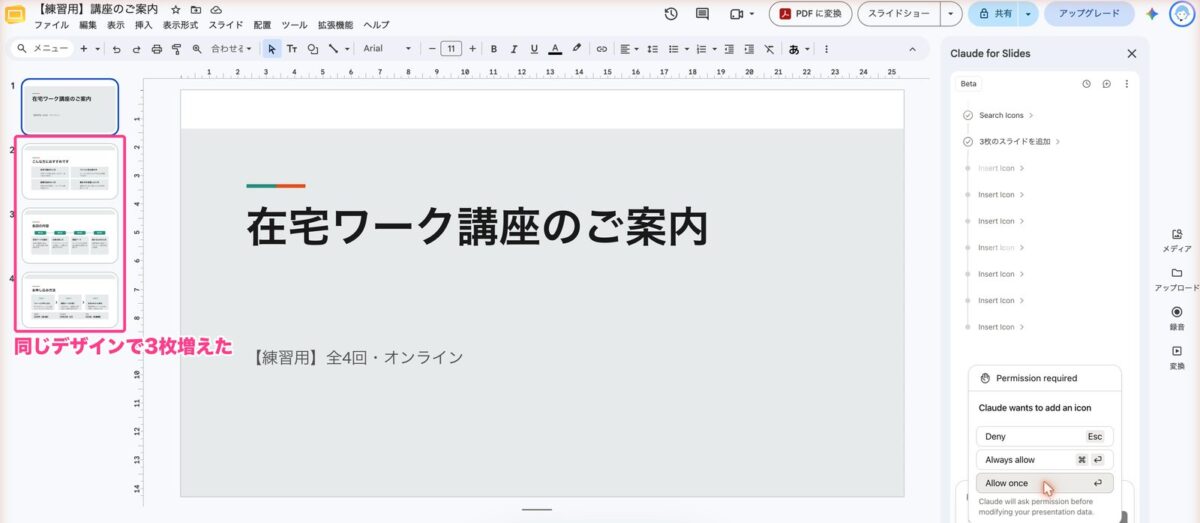Open the アップロード folder panel
Screen dimensions: 1200x523
click(x=1177, y=278)
